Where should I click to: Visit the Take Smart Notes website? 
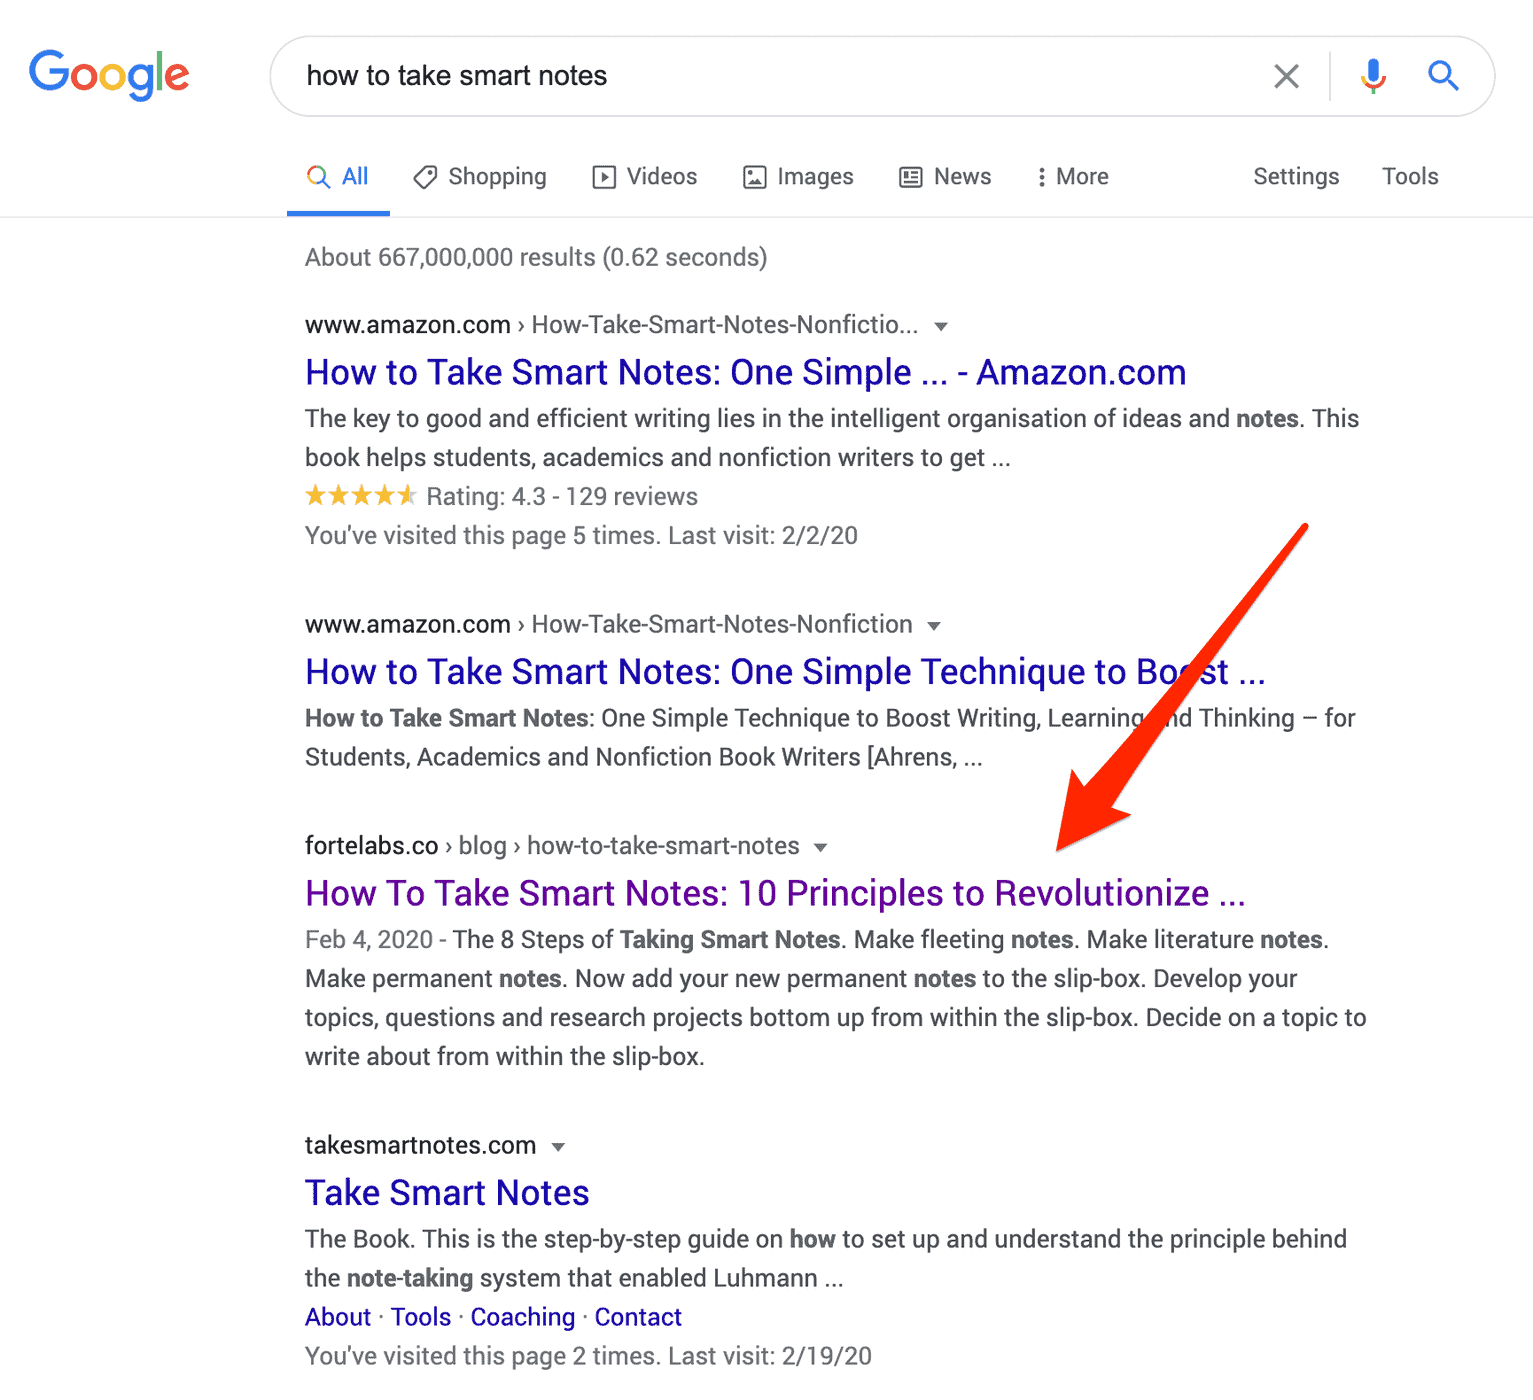point(446,1192)
